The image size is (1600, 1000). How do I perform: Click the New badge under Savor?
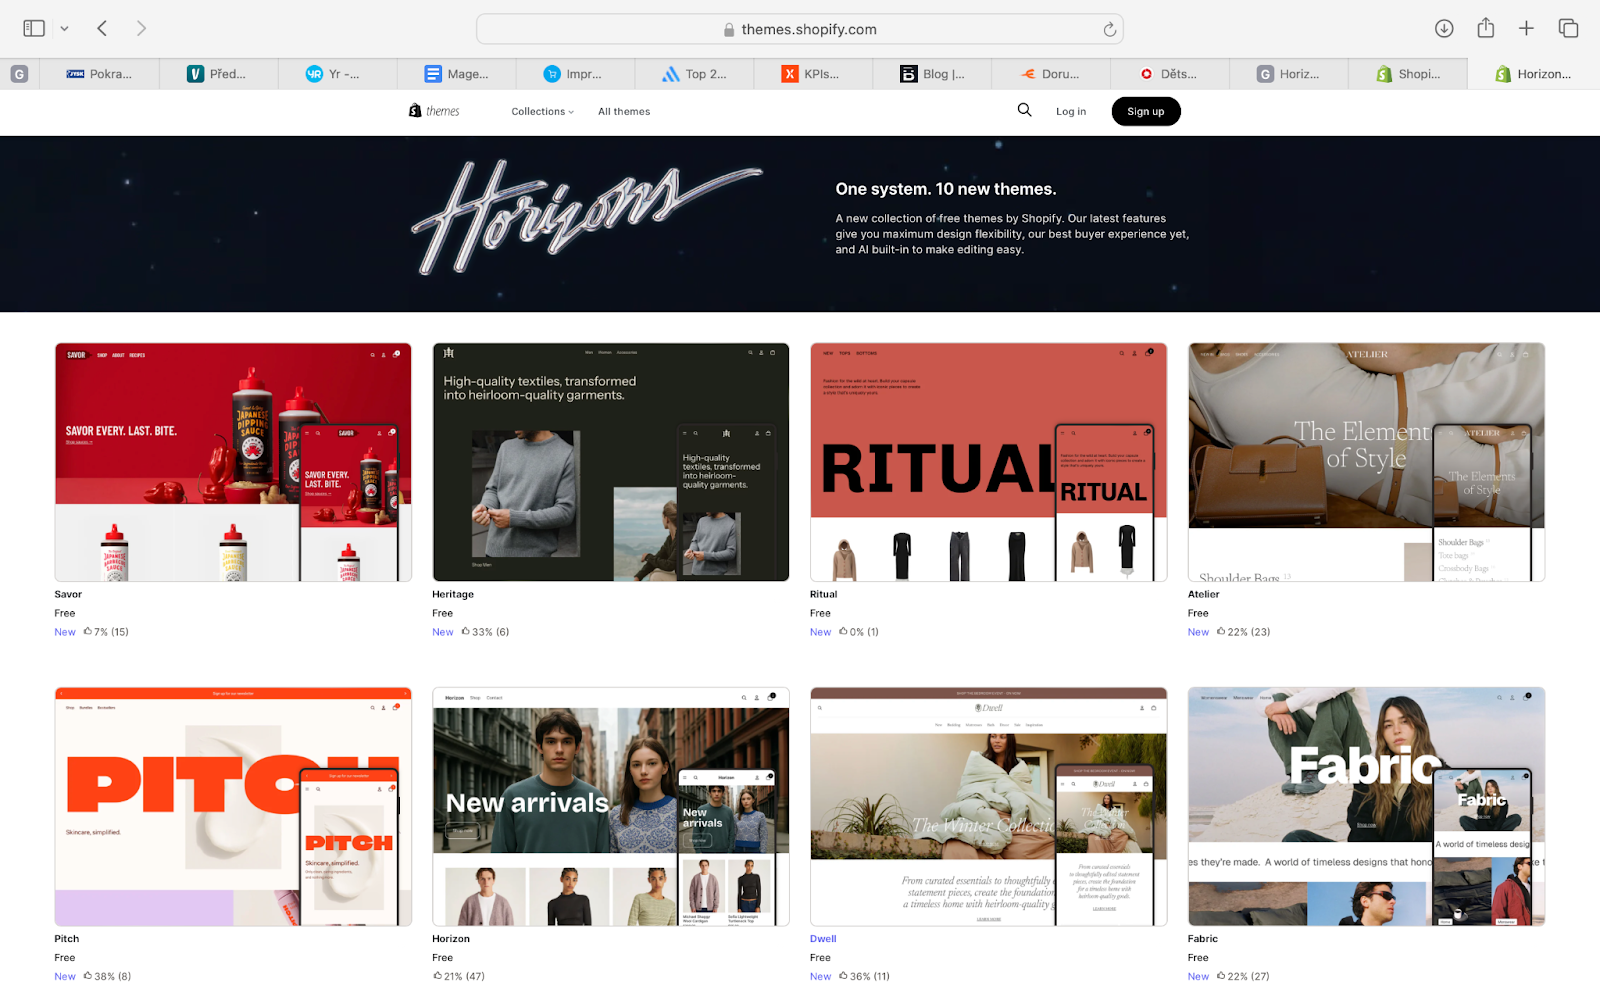coord(65,632)
